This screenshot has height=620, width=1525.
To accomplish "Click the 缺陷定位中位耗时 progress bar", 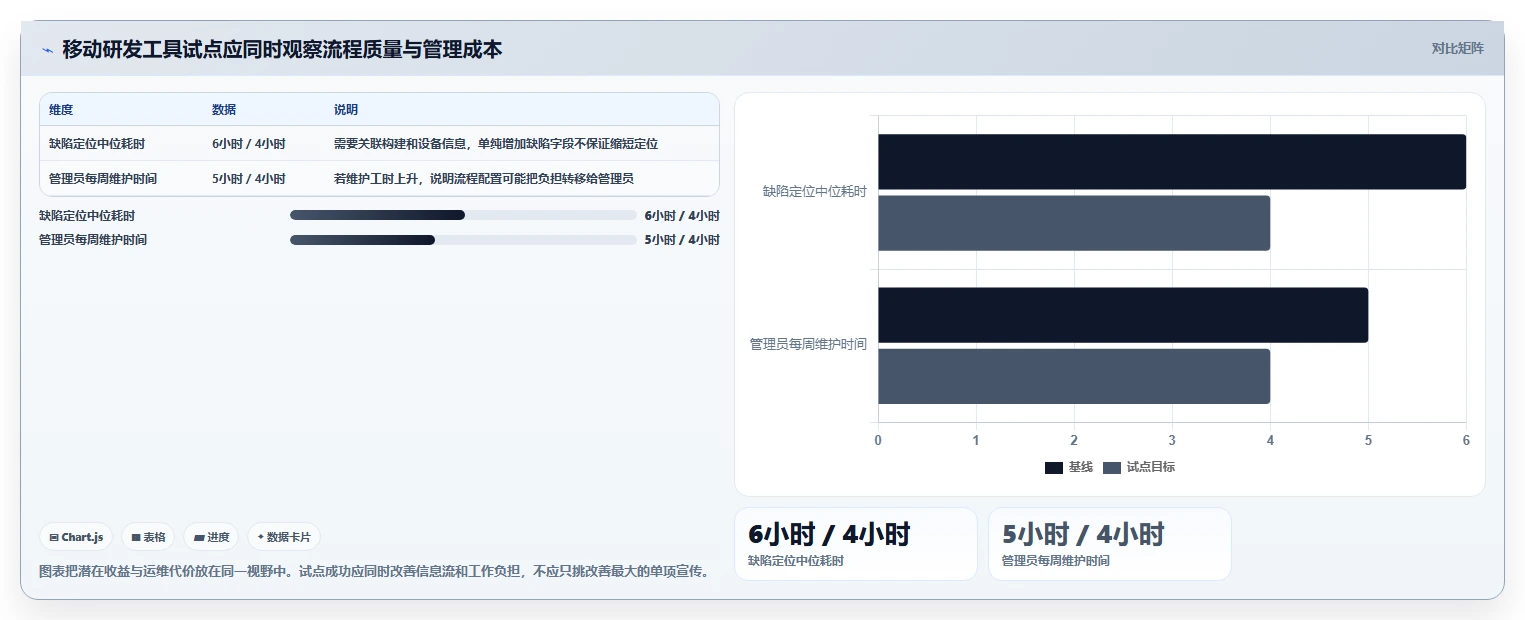I will click(x=463, y=215).
